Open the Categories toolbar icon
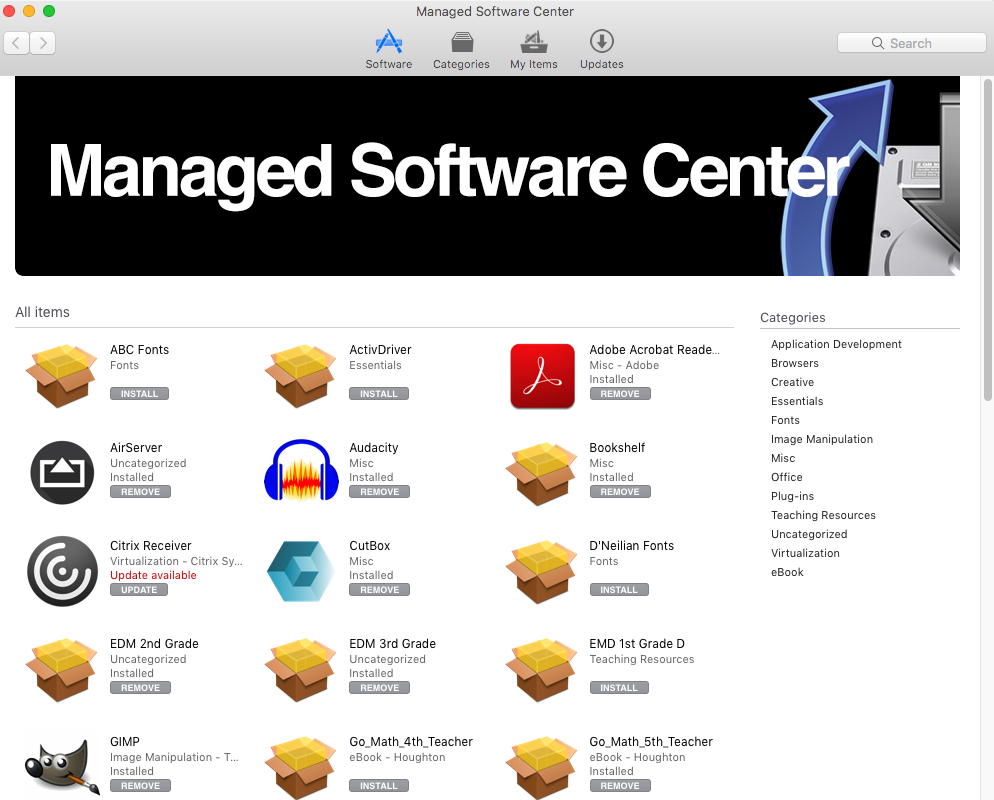994x800 pixels. tap(461, 48)
